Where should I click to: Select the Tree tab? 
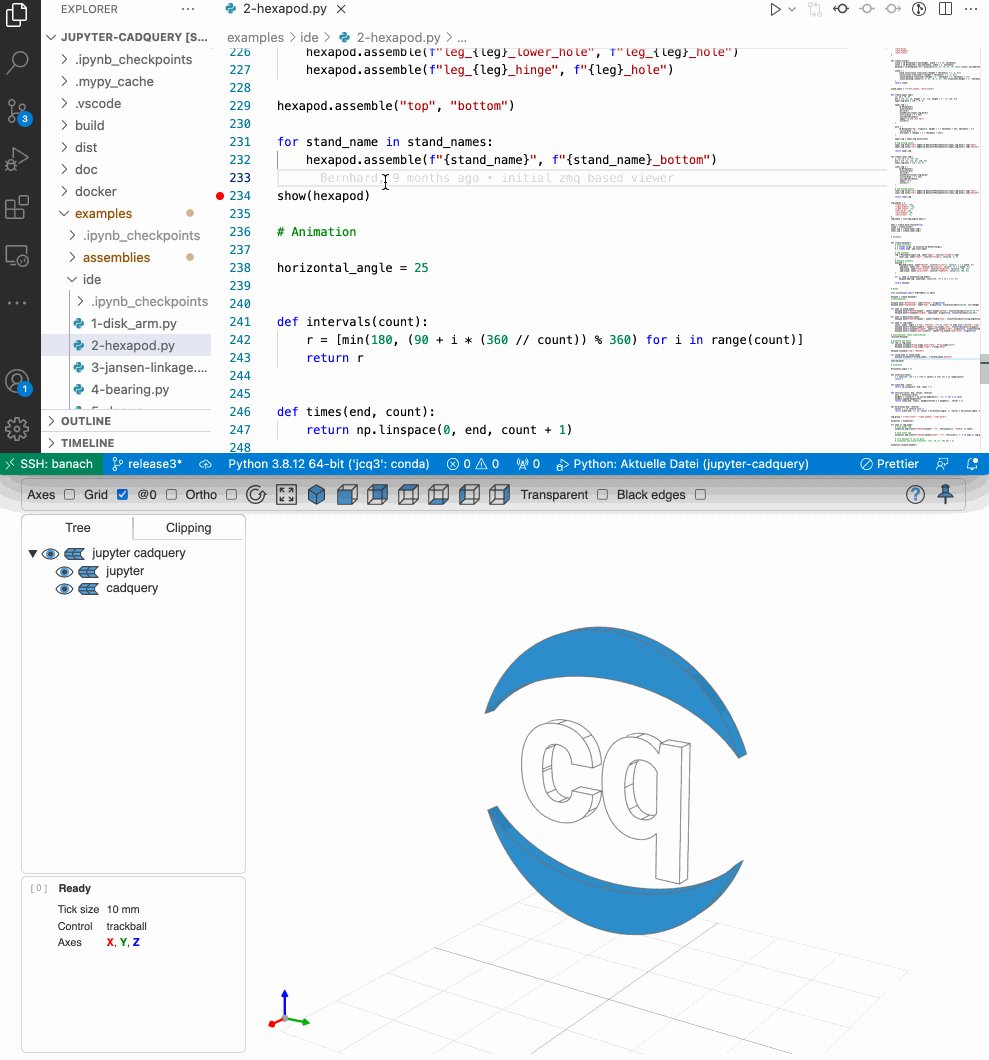[78, 528]
